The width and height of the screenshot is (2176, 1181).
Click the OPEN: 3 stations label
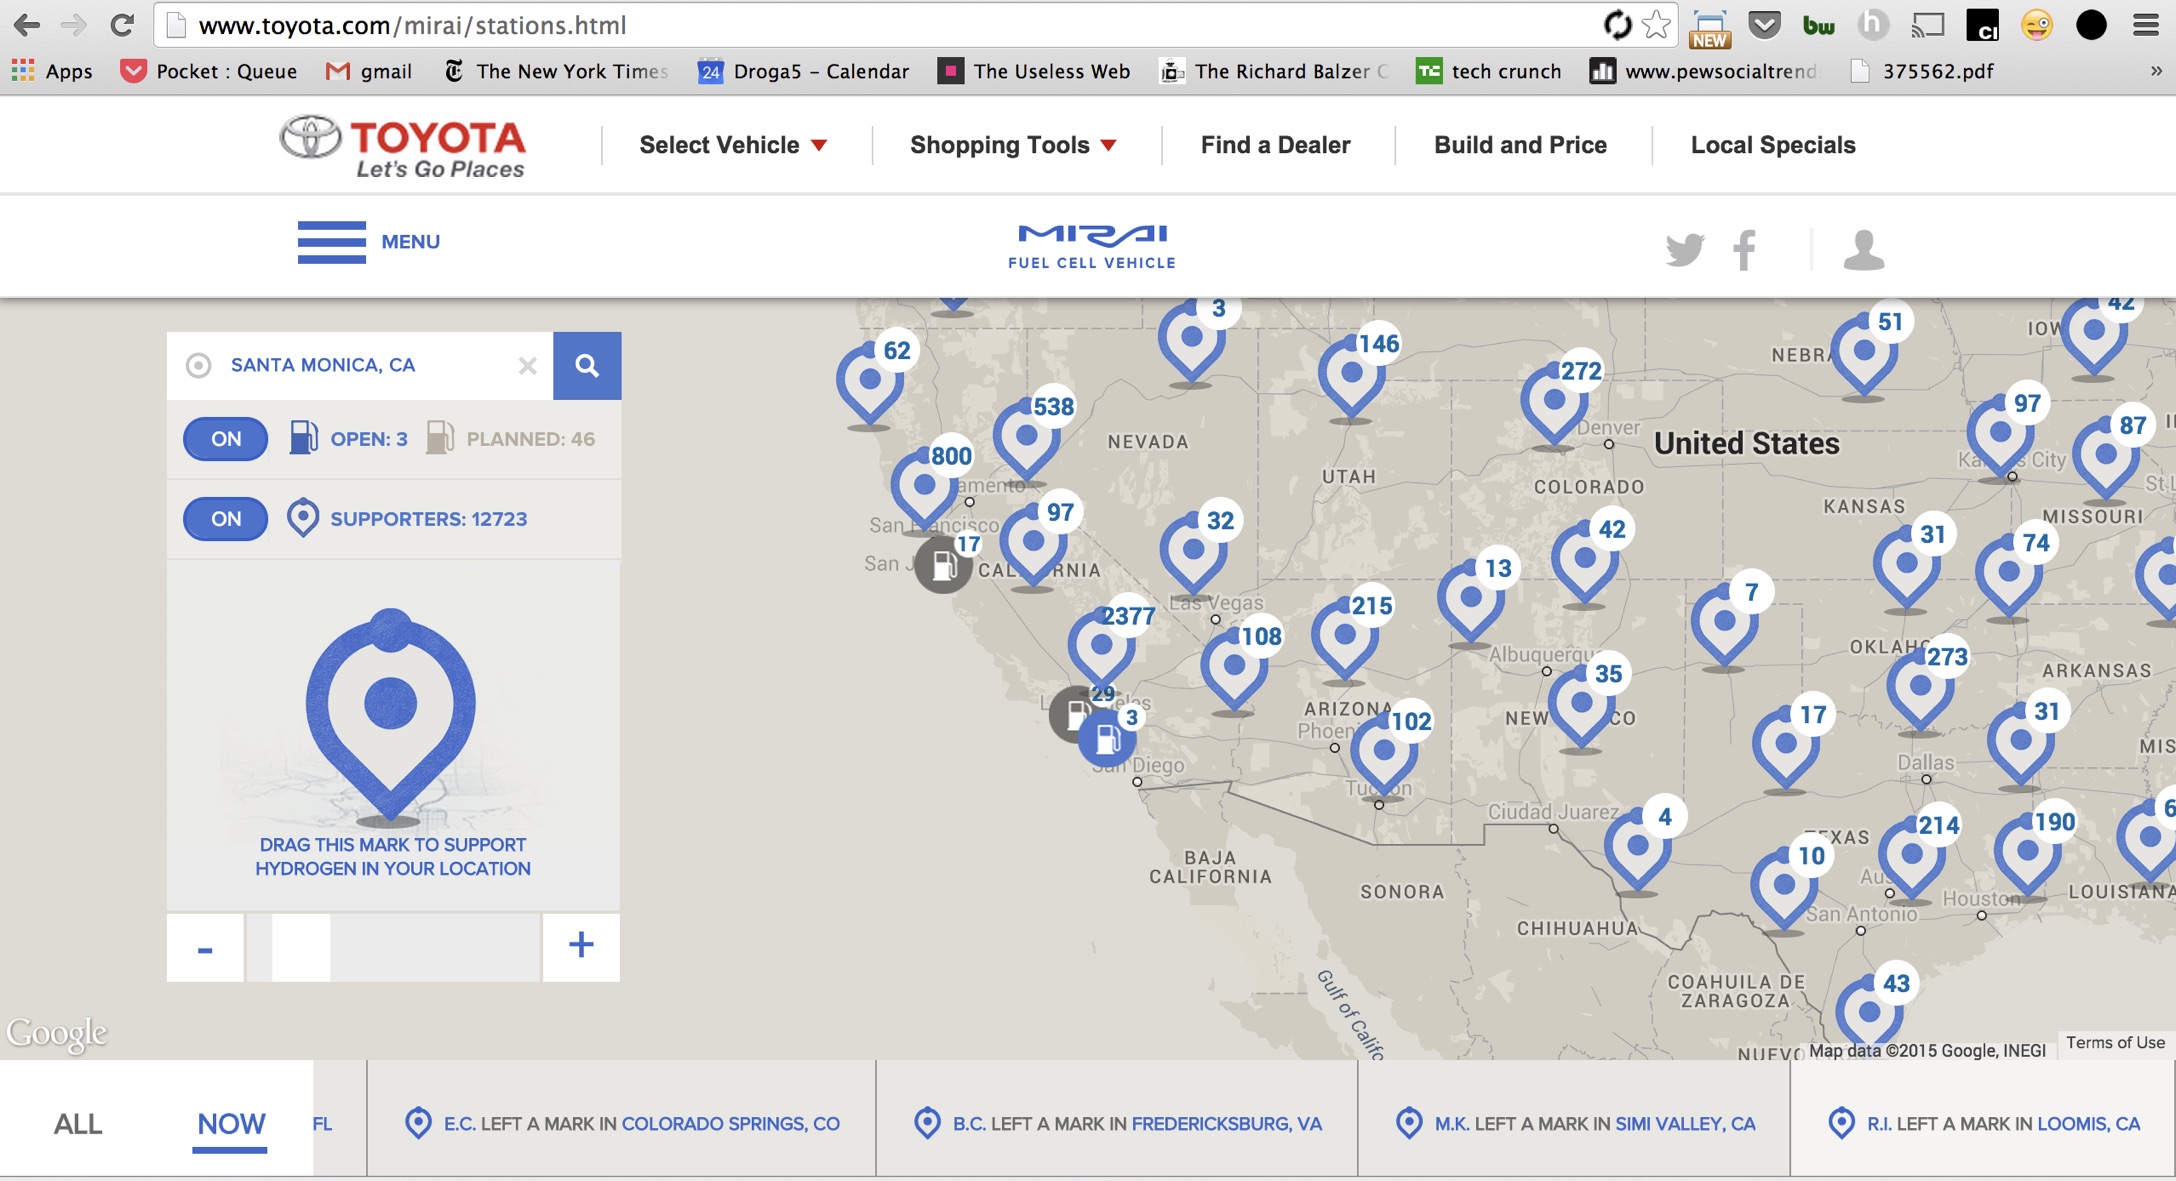coord(368,439)
